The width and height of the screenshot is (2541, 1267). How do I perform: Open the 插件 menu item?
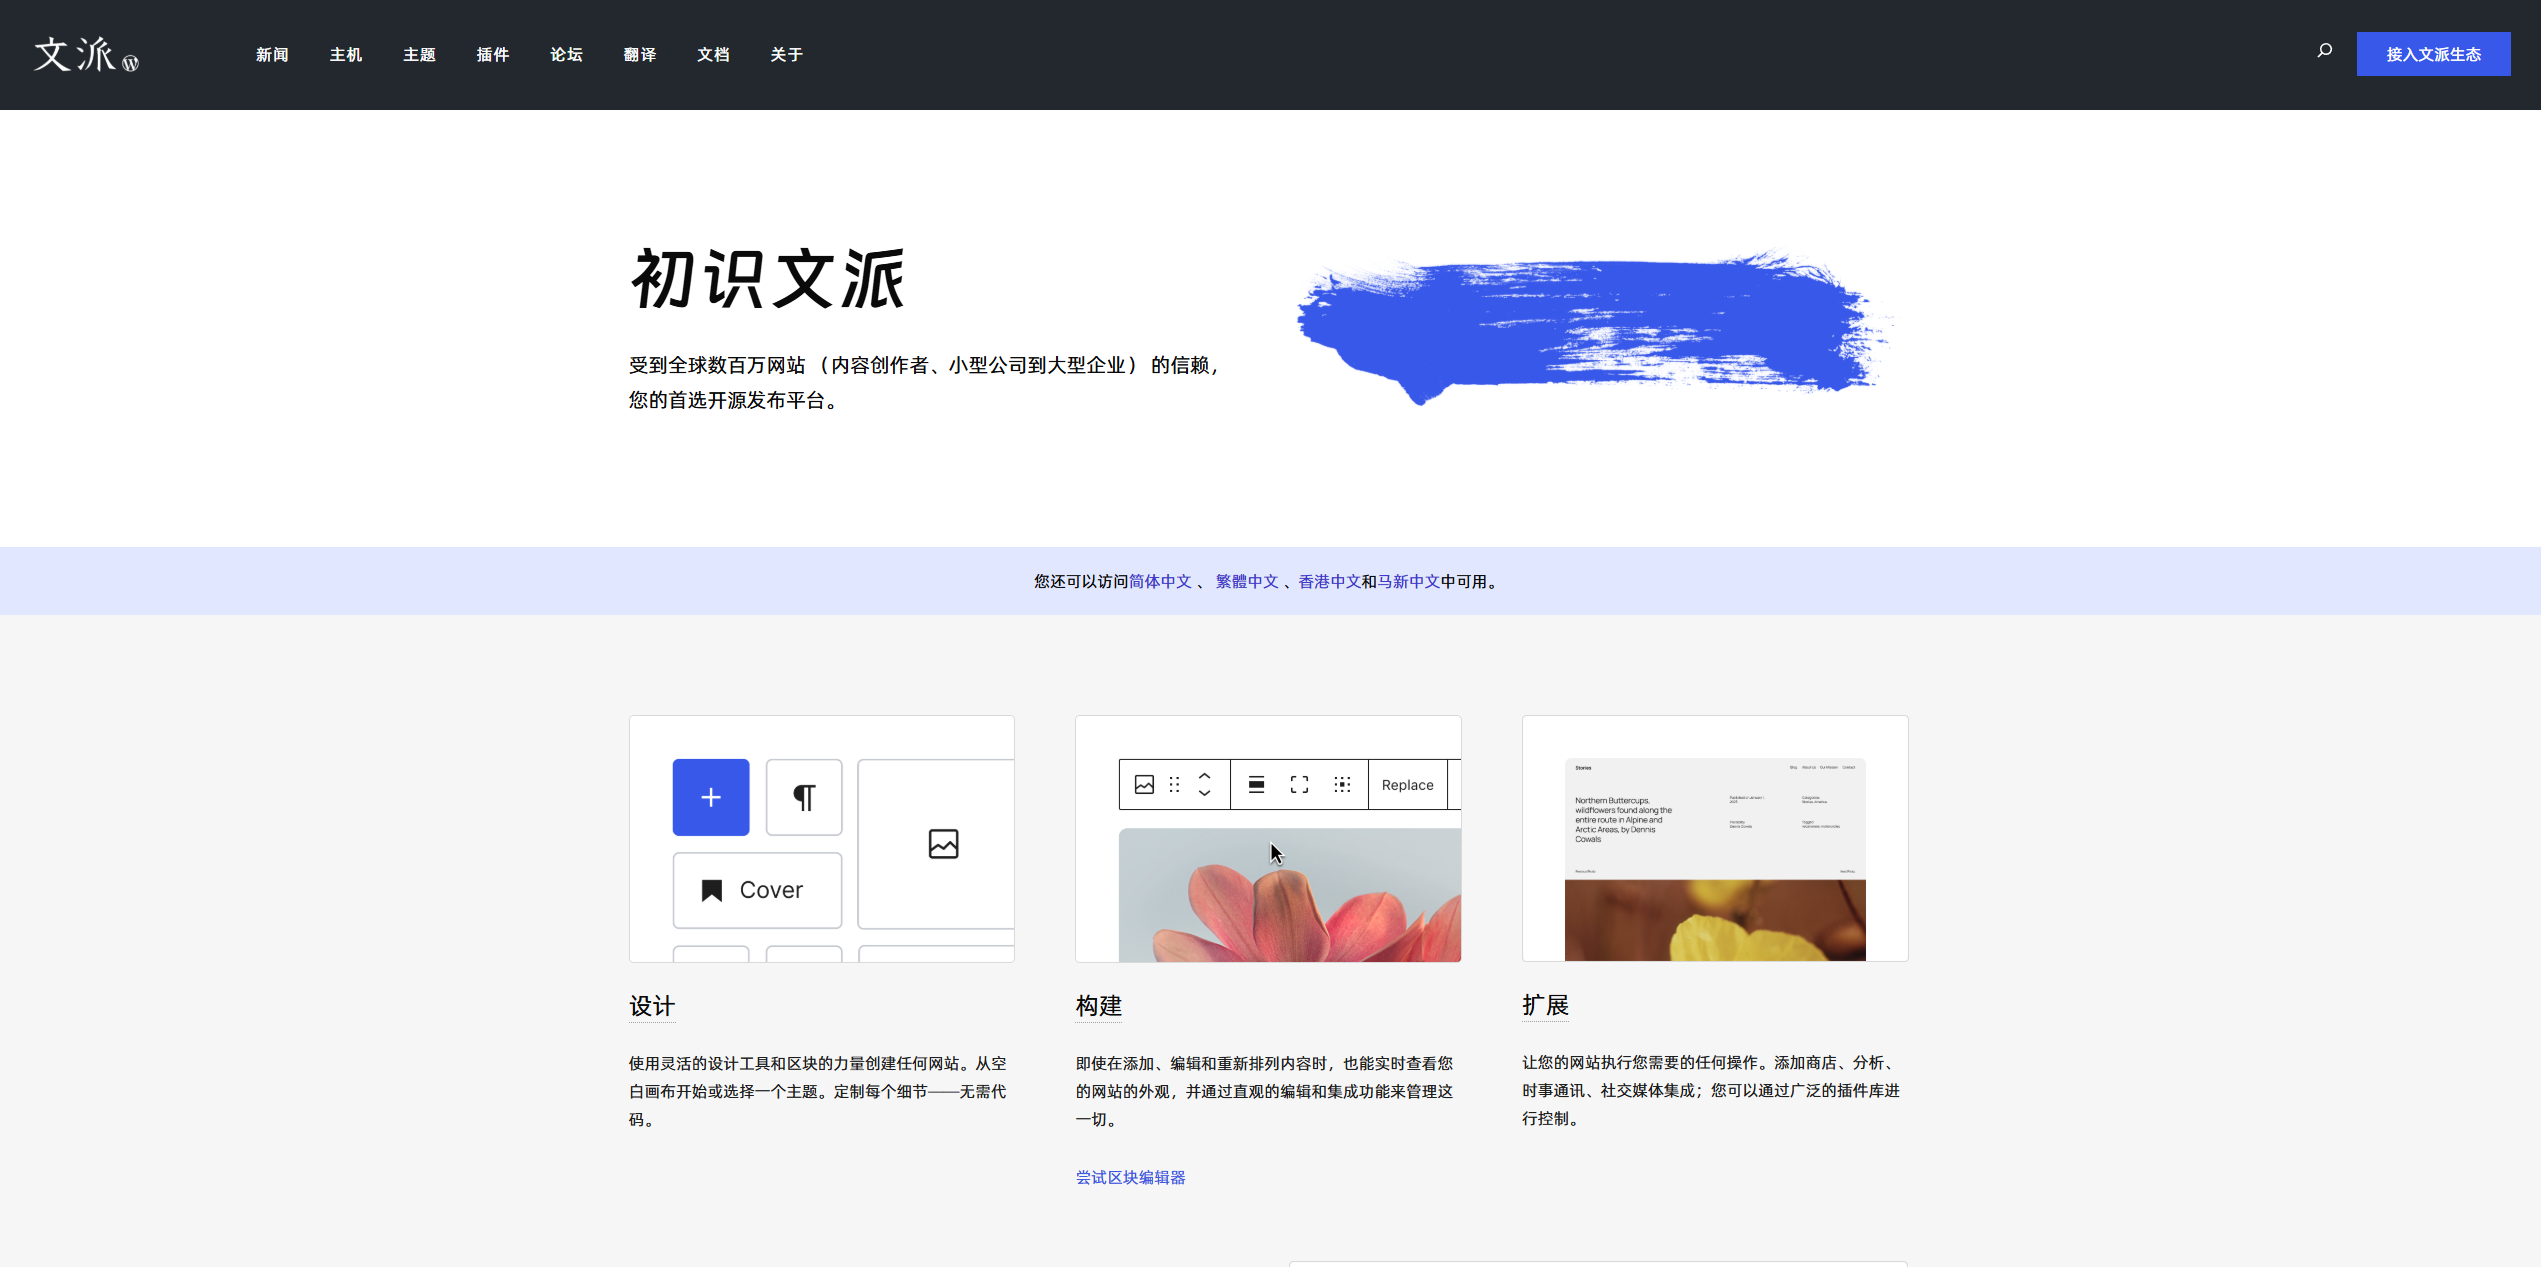click(493, 55)
